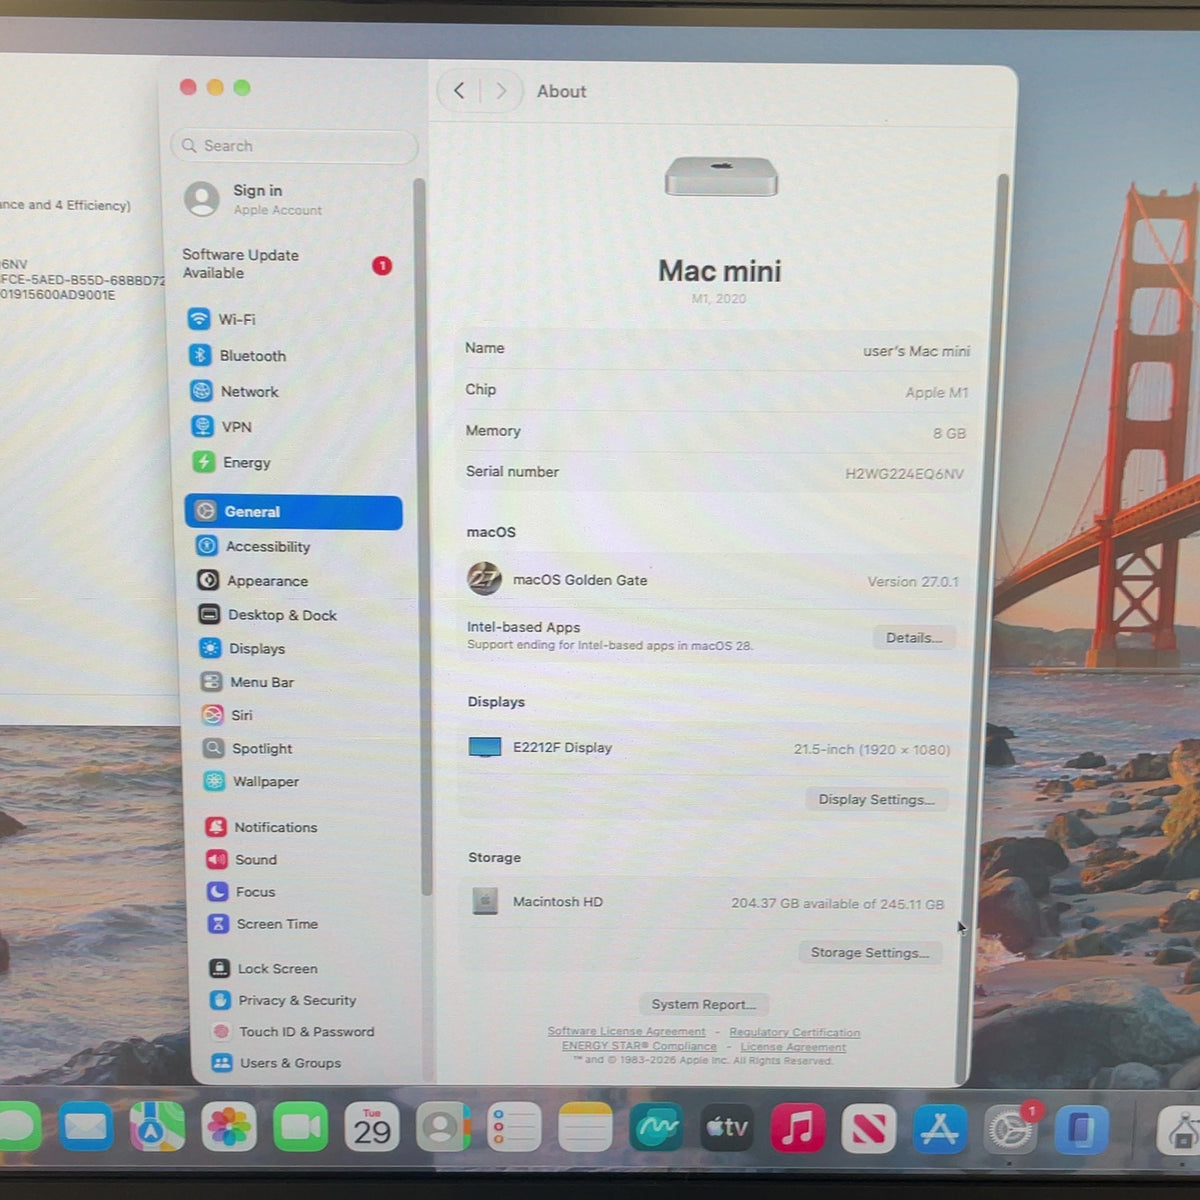
Task: Open Display Settings button
Action: pos(876,799)
